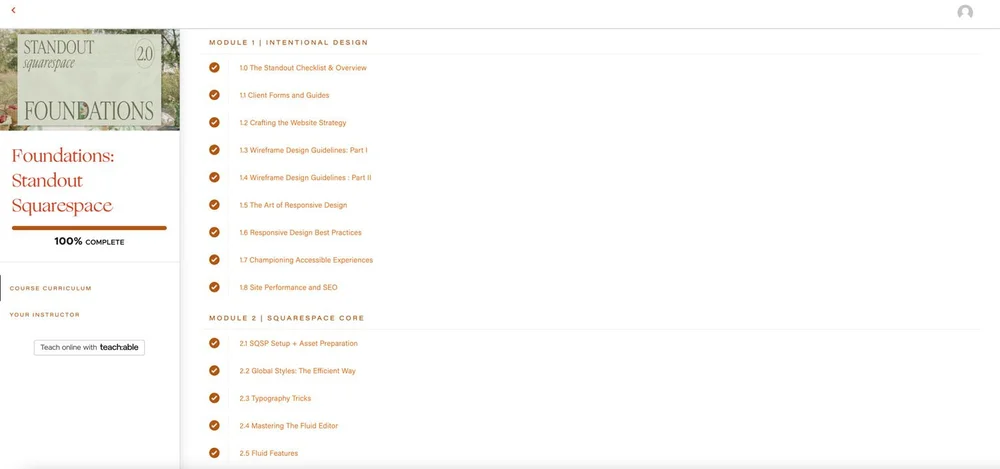Click the completion check for 1.2 Crafting the Website Strategy
Screen dimensions: 1000x469
click(x=214, y=123)
